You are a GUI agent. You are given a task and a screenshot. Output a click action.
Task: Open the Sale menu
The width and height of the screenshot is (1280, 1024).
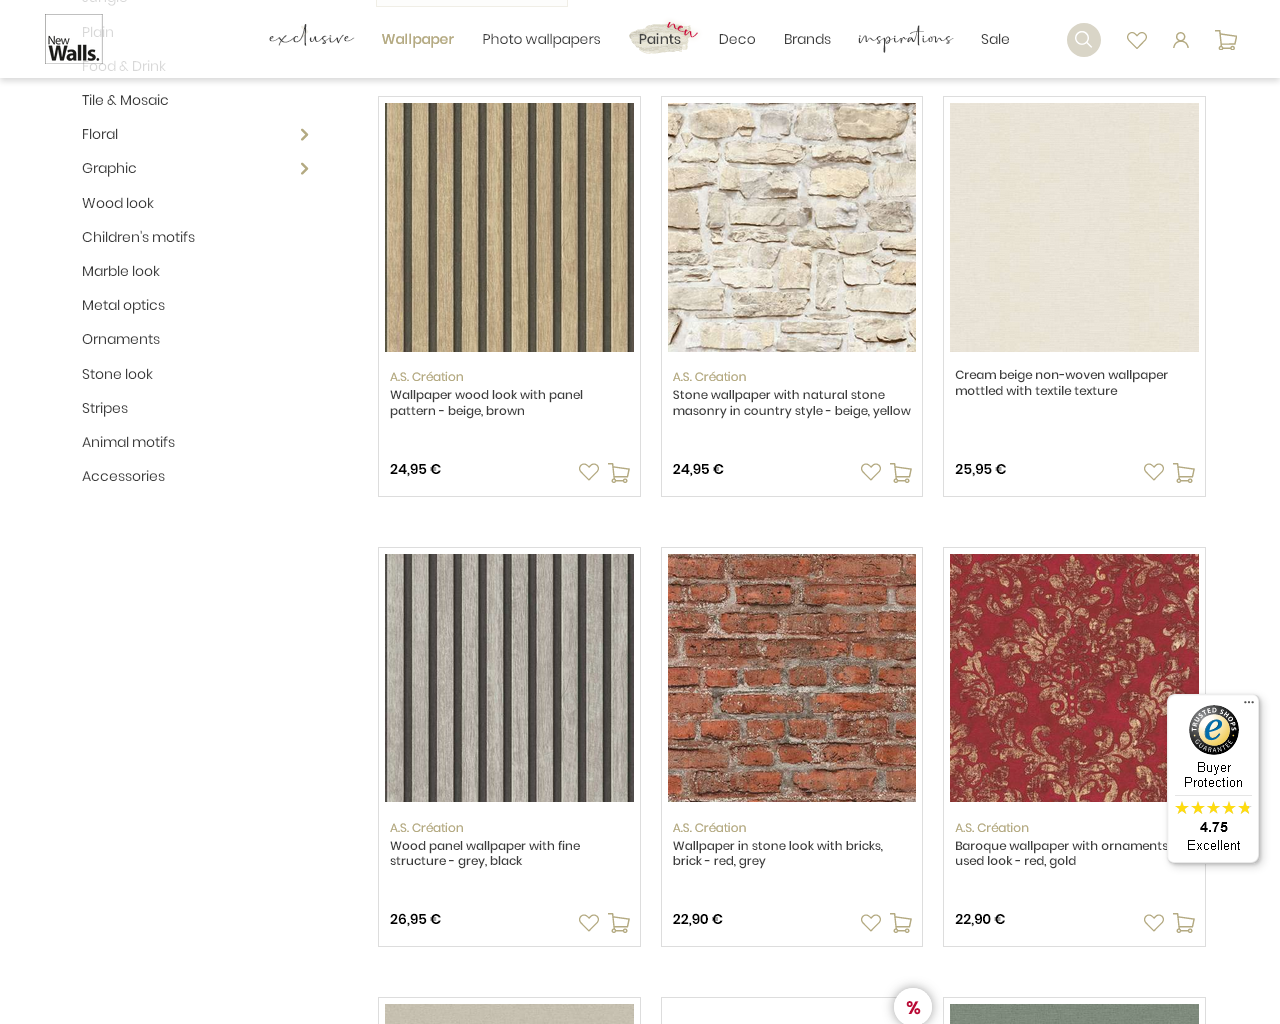click(x=995, y=39)
